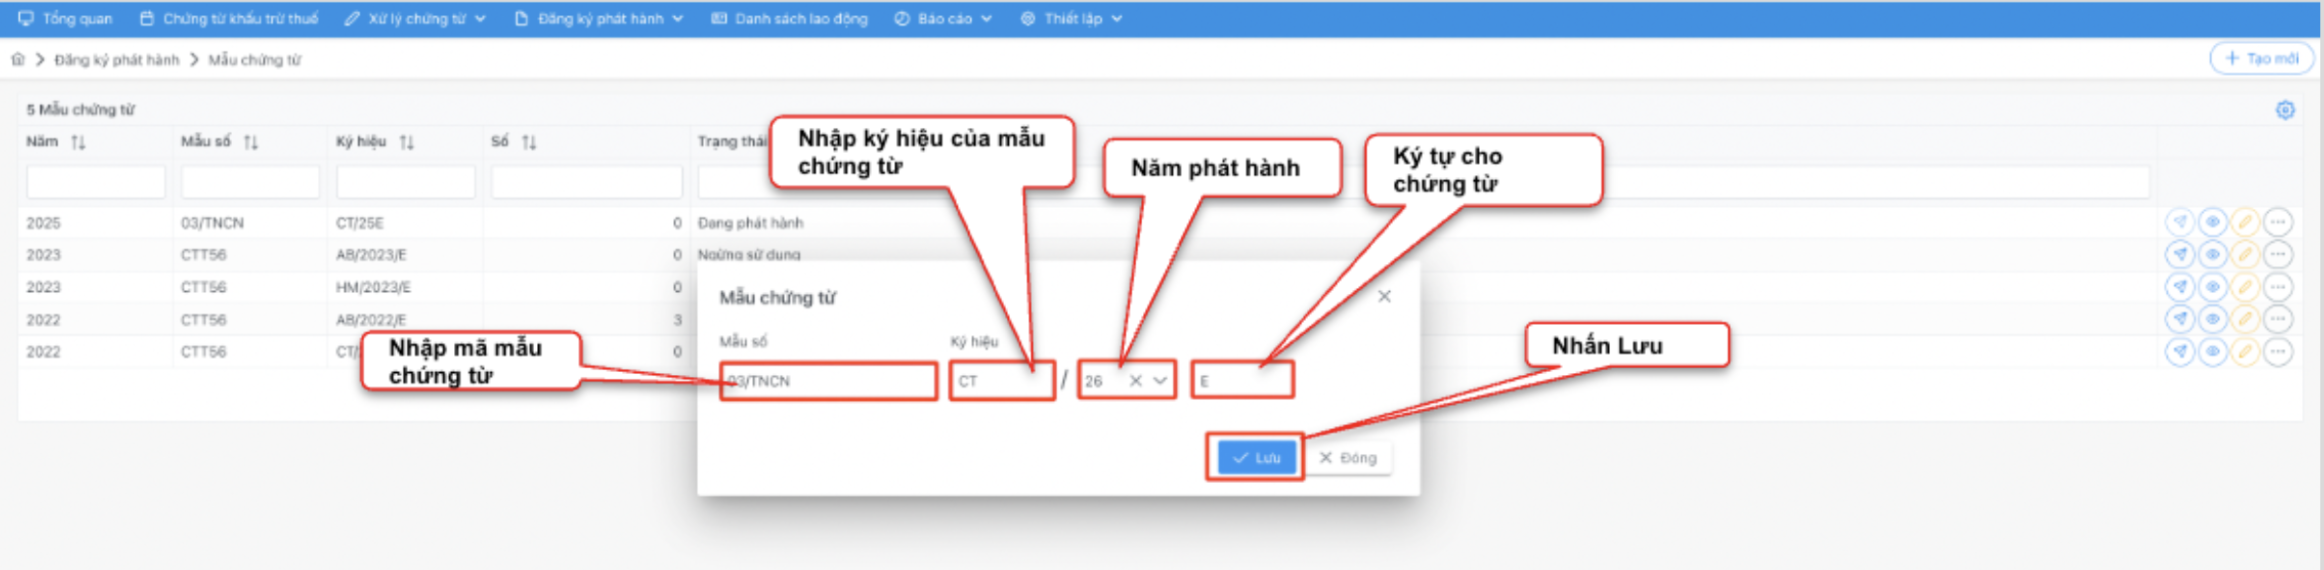The width and height of the screenshot is (2324, 570).
Task: Click the home icon in the breadcrumb
Action: click(x=18, y=60)
